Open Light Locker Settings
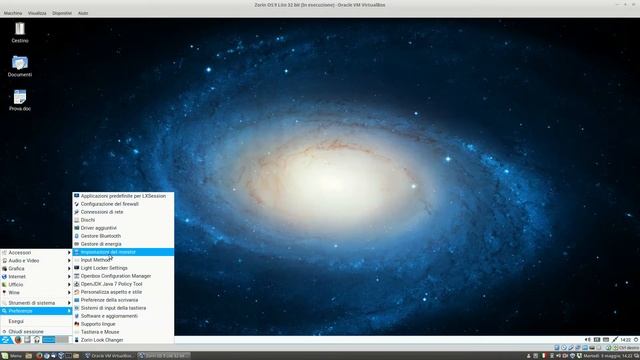 [123, 268]
